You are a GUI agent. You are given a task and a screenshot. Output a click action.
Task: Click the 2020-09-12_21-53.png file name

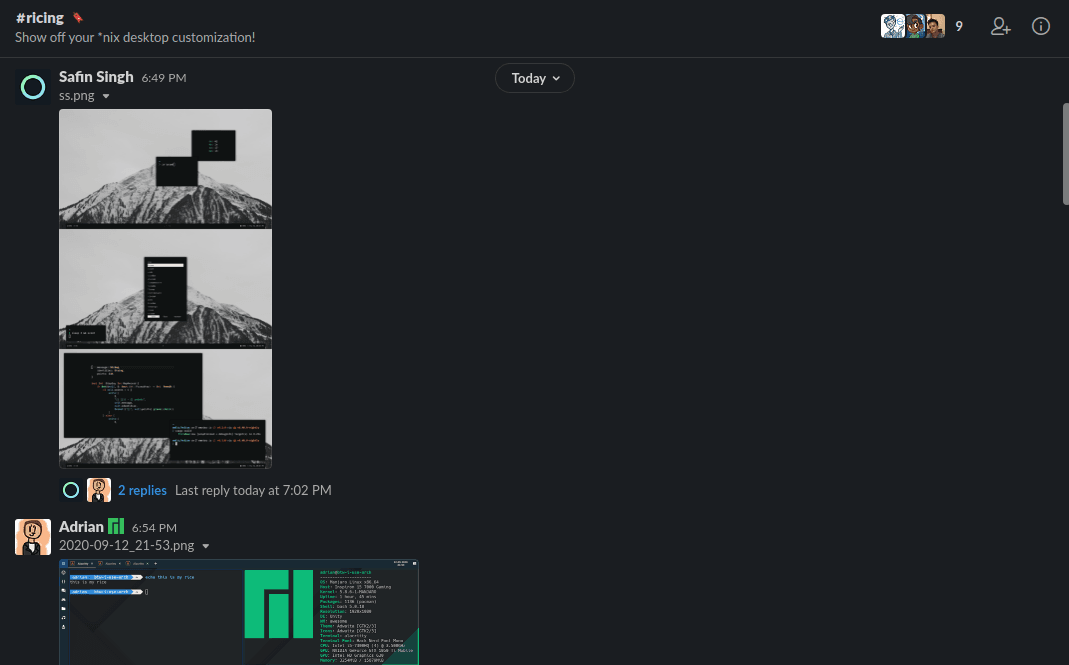click(126, 546)
